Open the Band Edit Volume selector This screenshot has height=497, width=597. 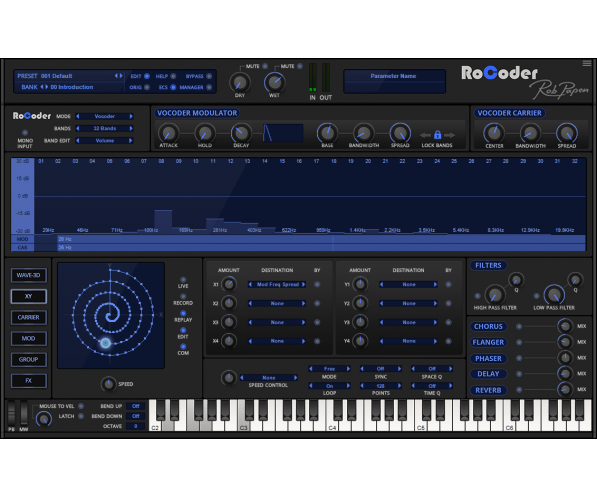coord(105,141)
